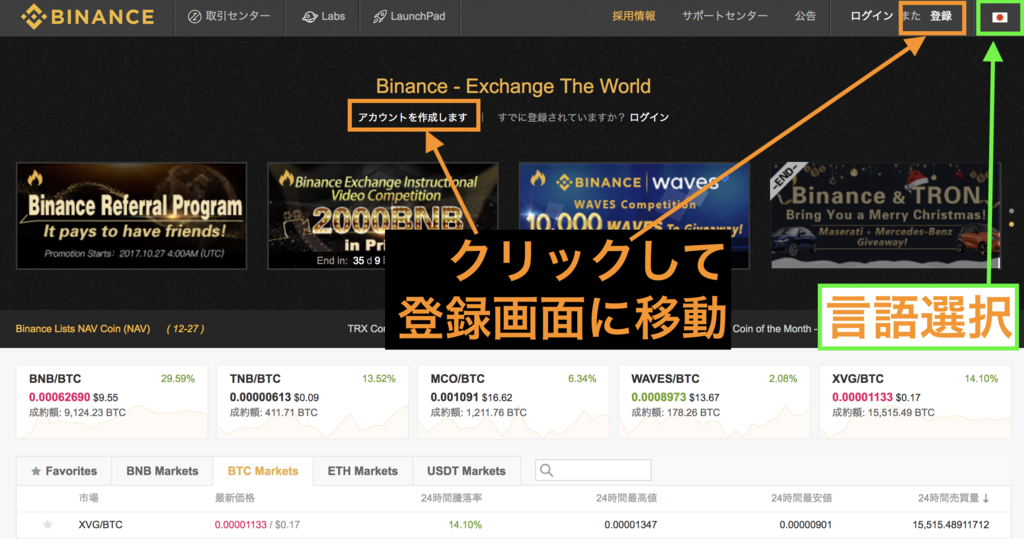Favorite XVG/BTC with star icon
The width and height of the screenshot is (1024, 539).
[48, 525]
